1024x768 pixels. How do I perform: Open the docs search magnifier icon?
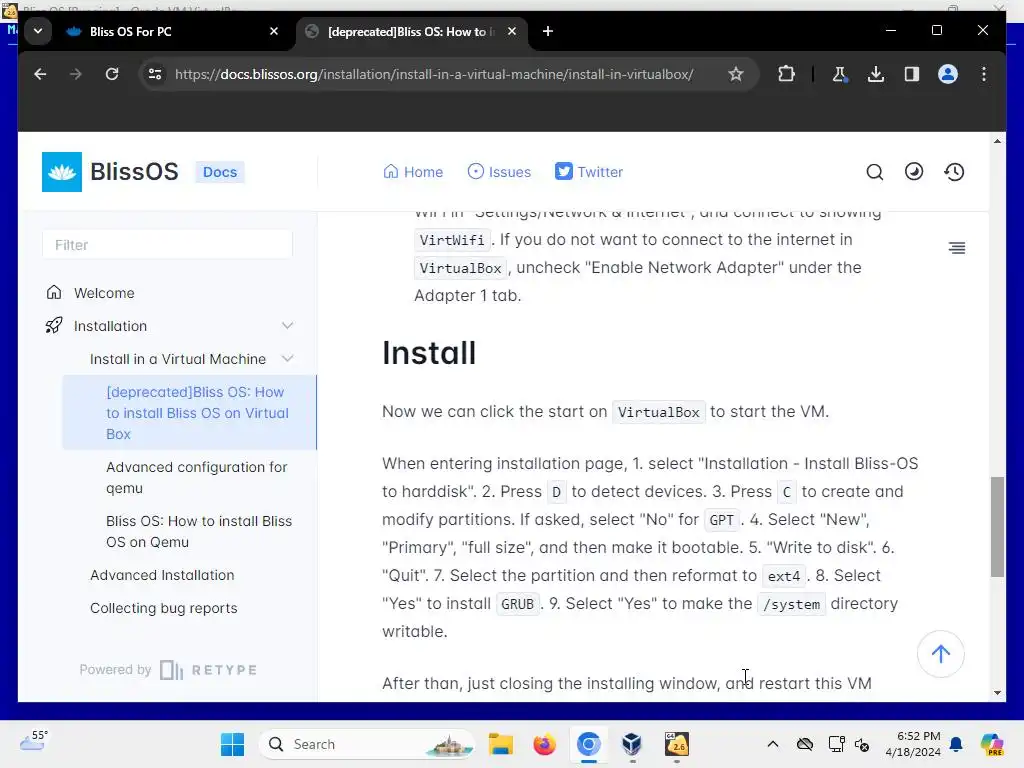[874, 172]
